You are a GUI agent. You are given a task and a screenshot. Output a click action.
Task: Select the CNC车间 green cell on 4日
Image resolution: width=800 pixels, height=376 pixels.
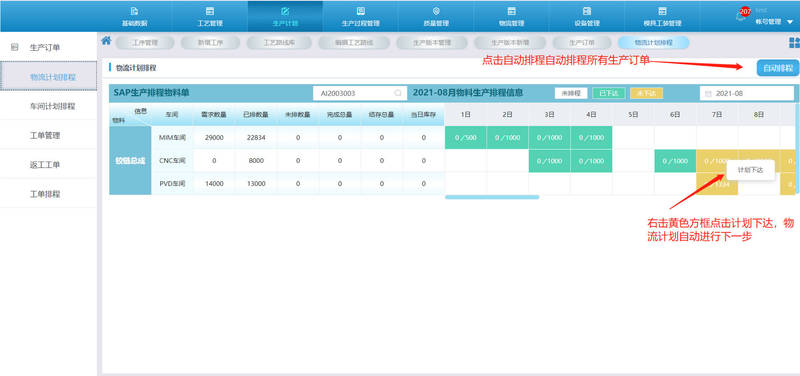coord(591,161)
